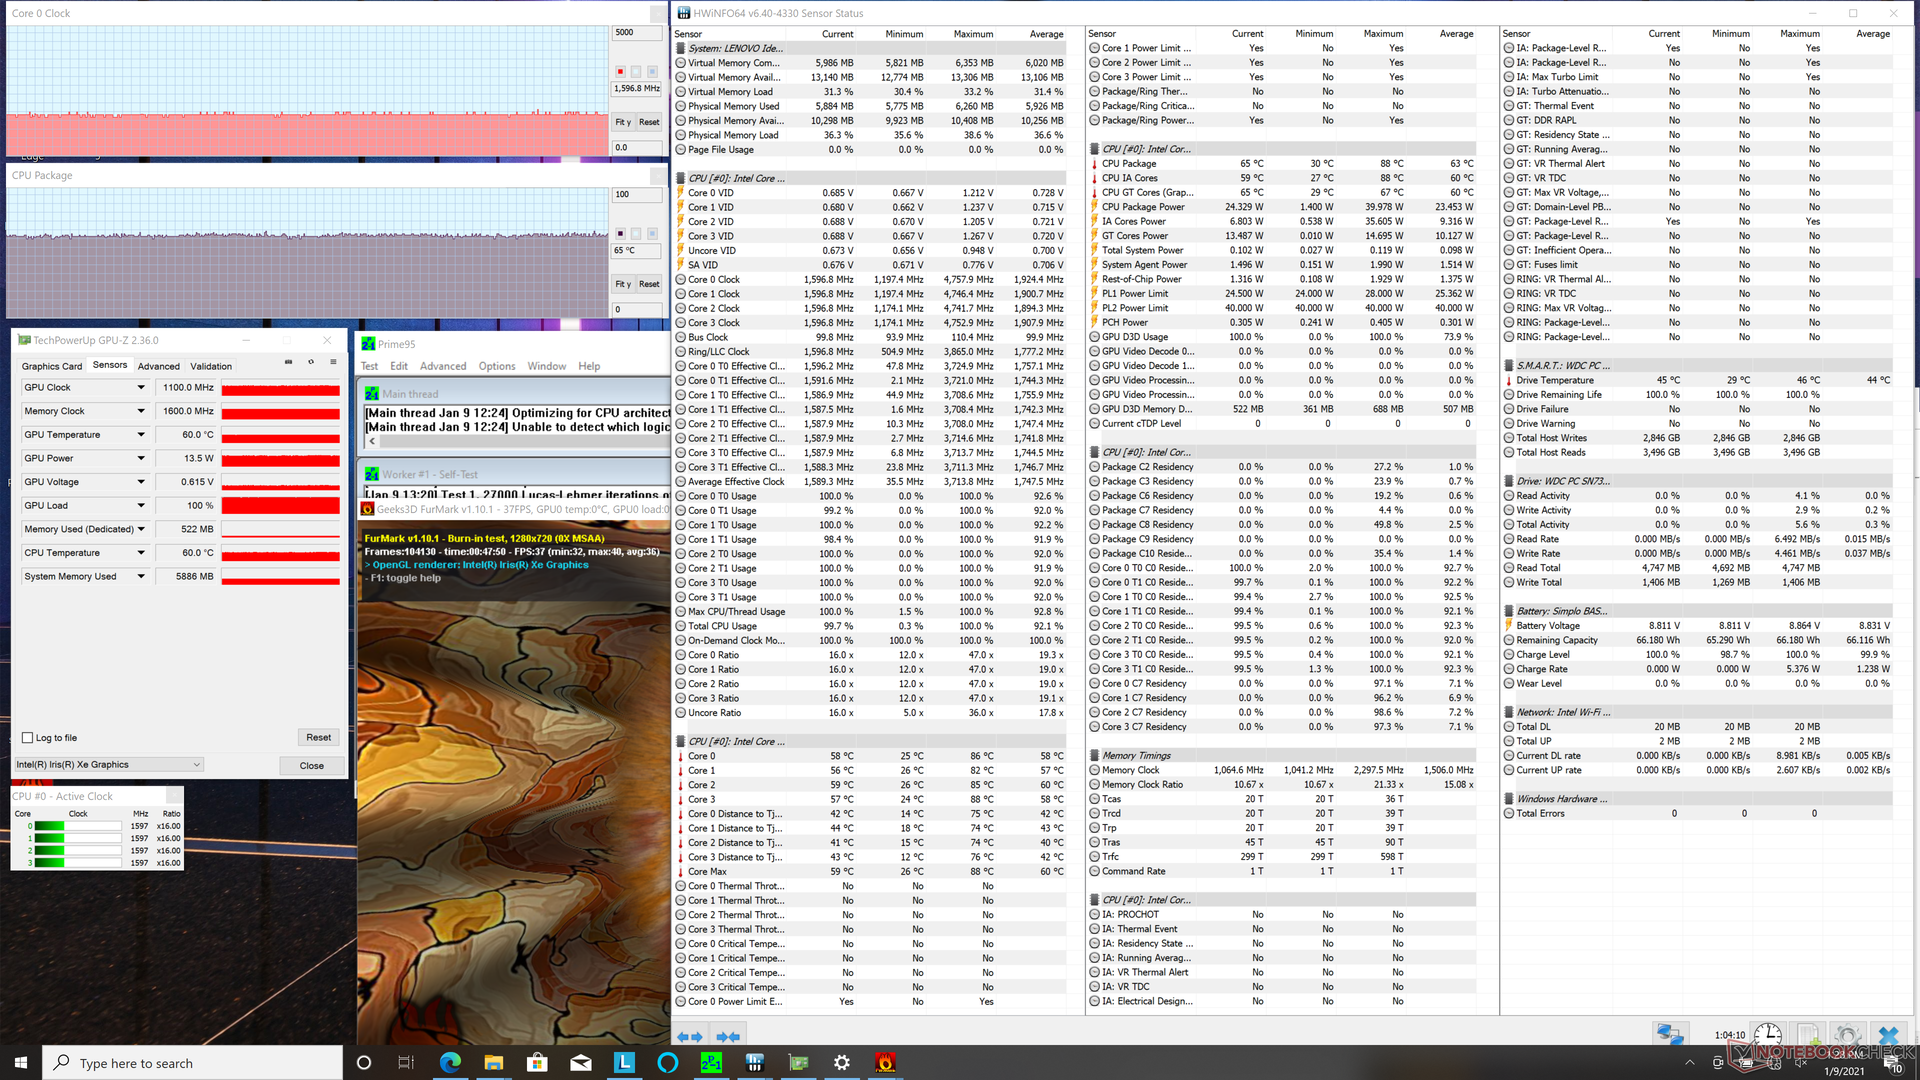Image resolution: width=1920 pixels, height=1080 pixels.
Task: Open Intel Iris Xe Graphics device selector
Action: [x=108, y=765]
